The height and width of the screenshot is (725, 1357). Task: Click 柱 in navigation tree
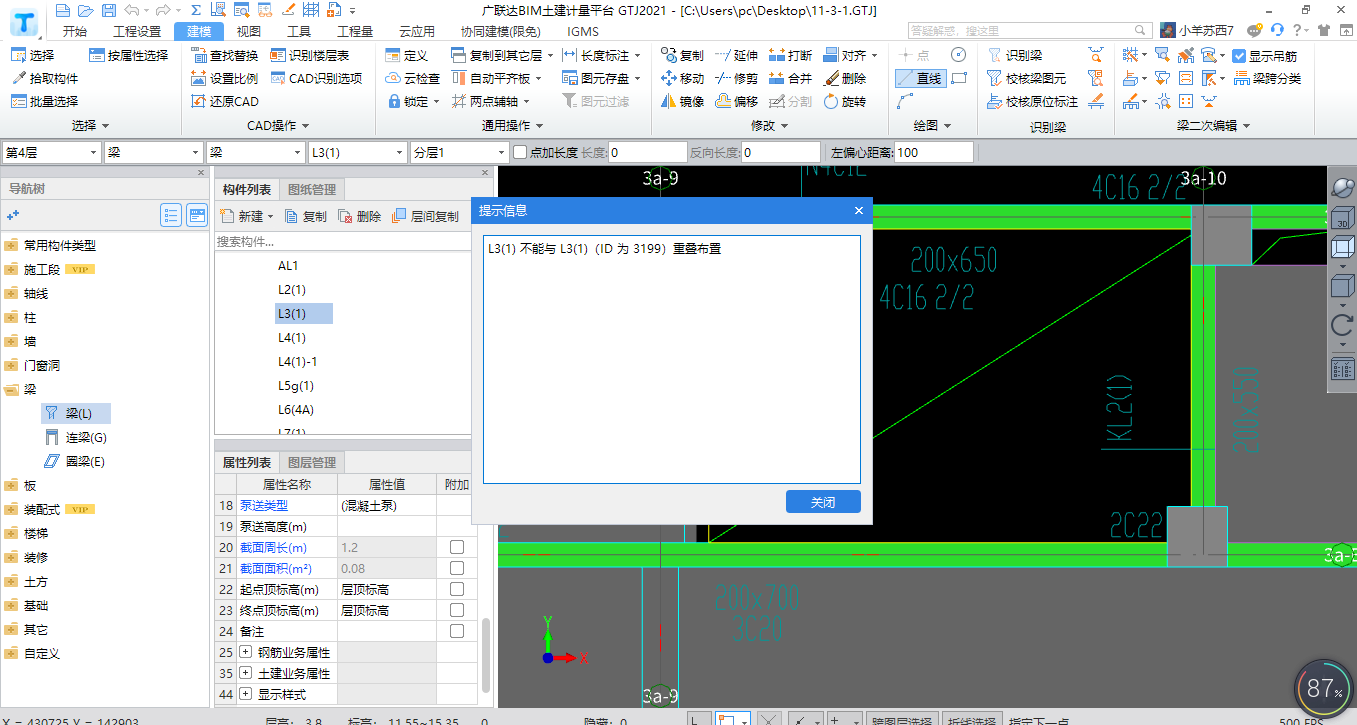[x=30, y=317]
